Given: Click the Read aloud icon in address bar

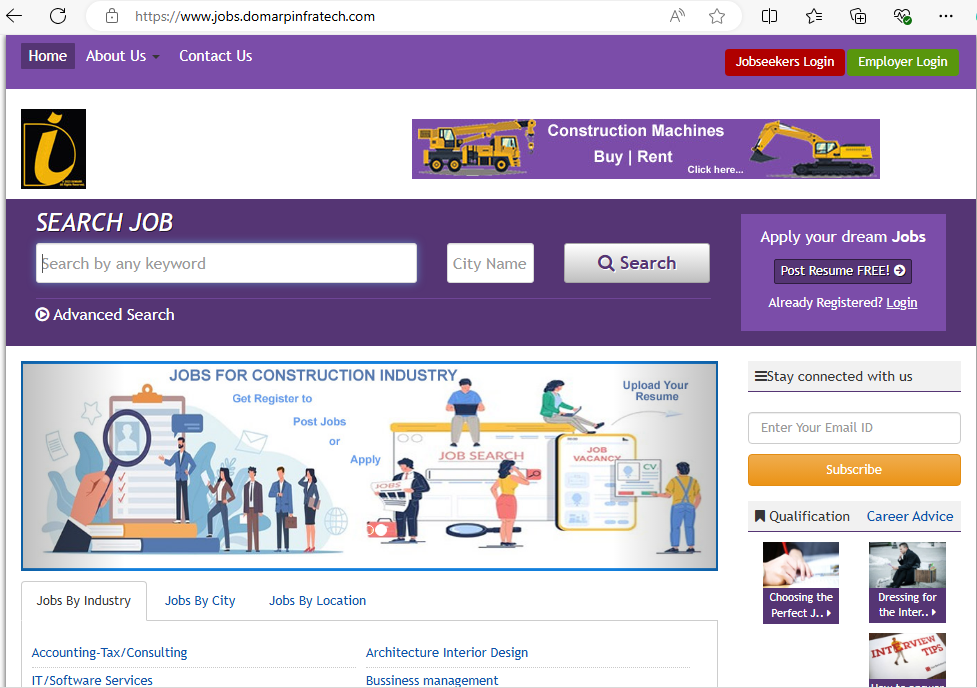Looking at the screenshot, I should (x=677, y=16).
